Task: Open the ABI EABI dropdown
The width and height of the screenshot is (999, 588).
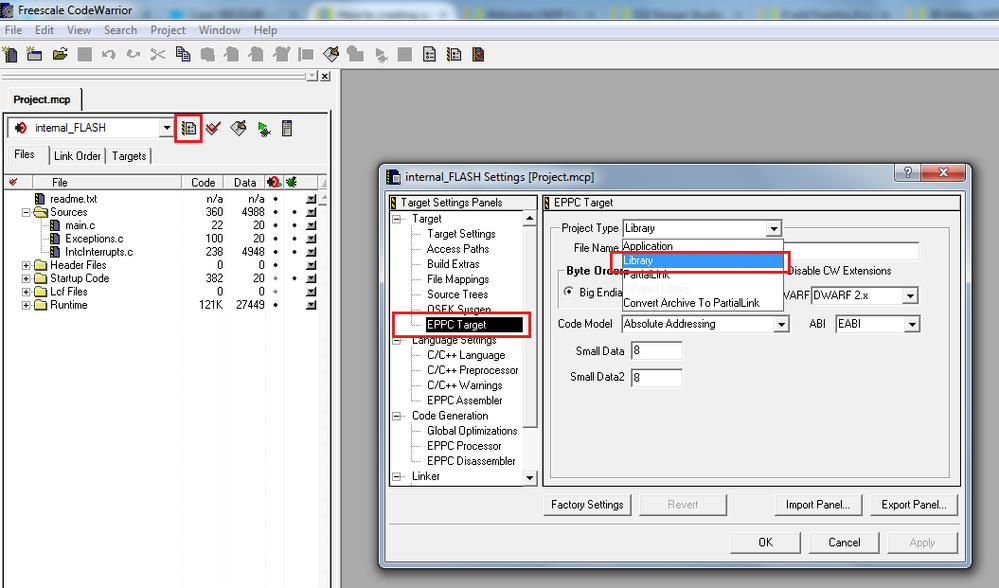Action: pos(912,324)
